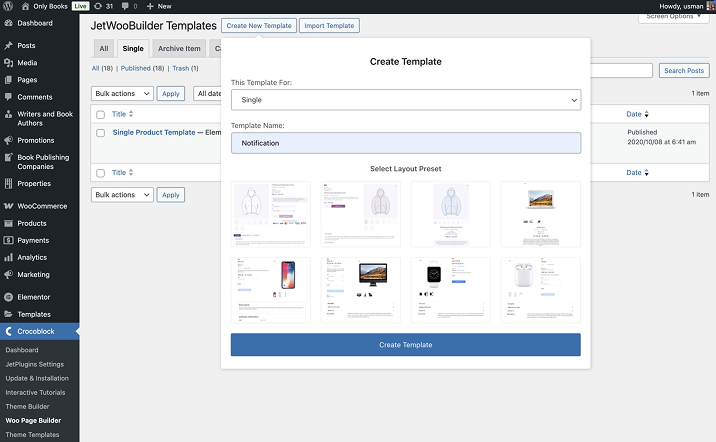716x442 pixels.
Task: Open Properties icon in sidebar
Action: click(x=8, y=184)
